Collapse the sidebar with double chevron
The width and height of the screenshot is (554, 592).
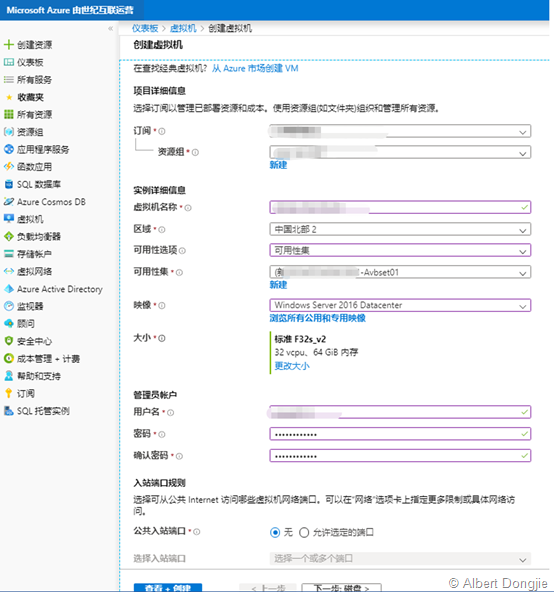point(110,28)
